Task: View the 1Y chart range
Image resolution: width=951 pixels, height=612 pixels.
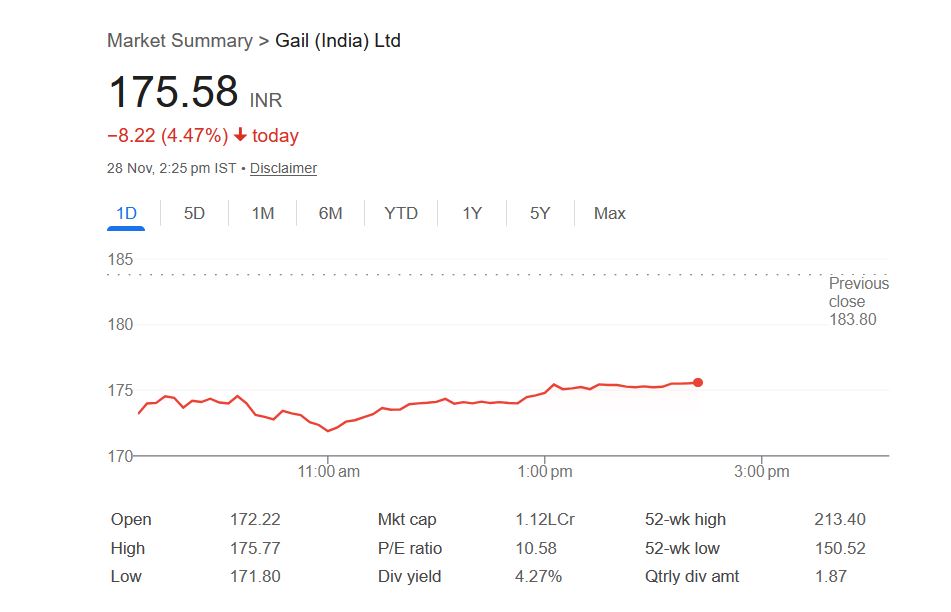Action: pos(472,213)
